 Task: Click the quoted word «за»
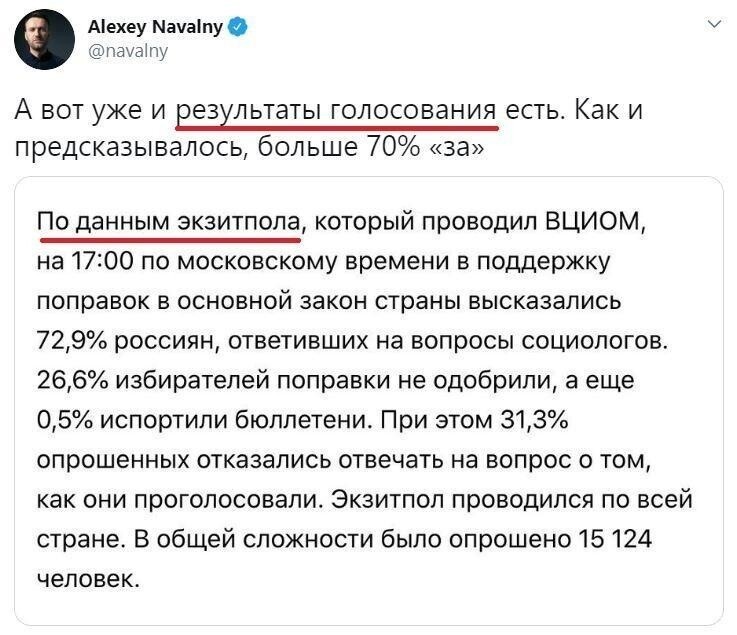tap(457, 148)
